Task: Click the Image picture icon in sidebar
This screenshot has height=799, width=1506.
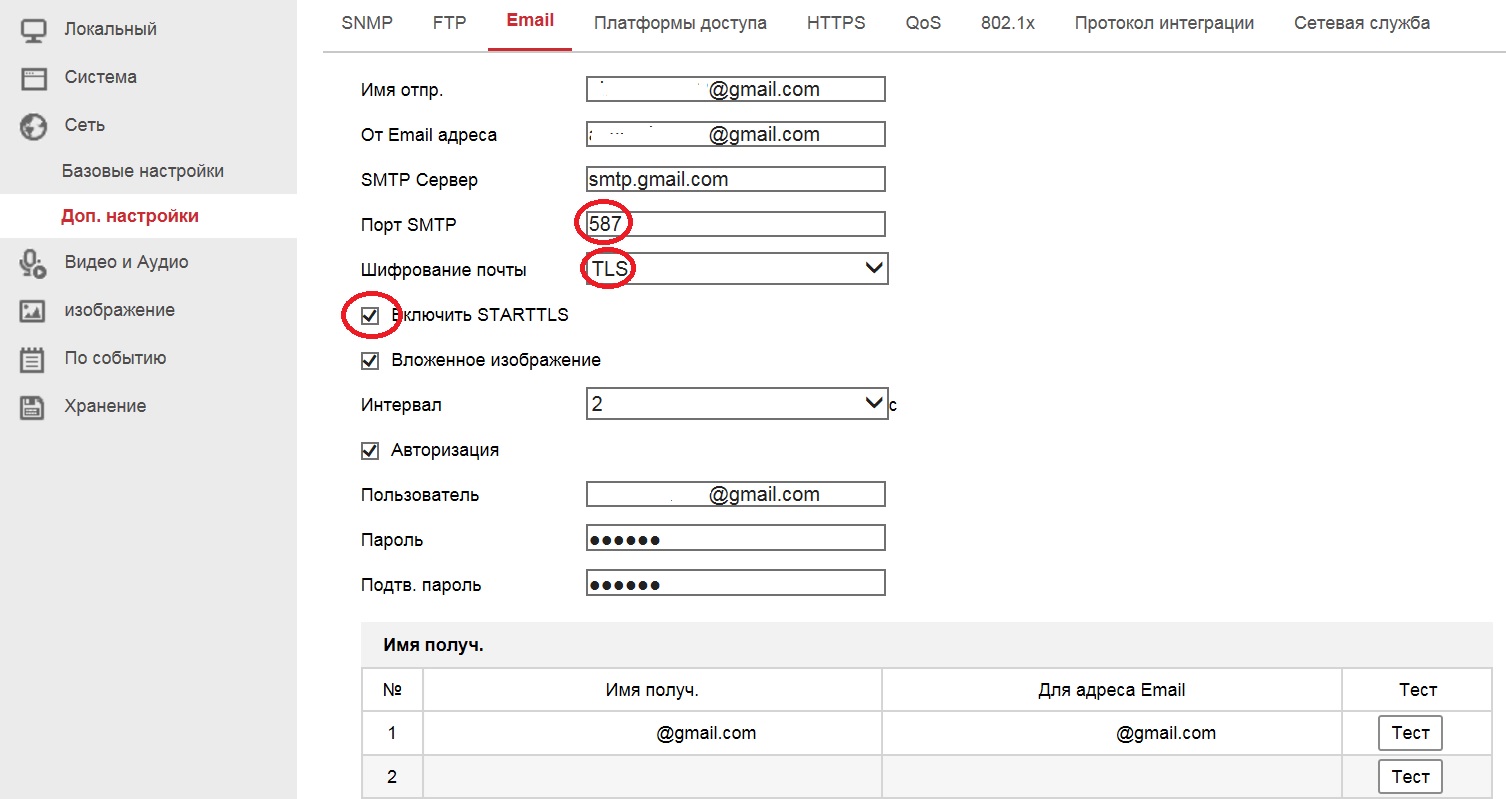Action: [x=34, y=311]
